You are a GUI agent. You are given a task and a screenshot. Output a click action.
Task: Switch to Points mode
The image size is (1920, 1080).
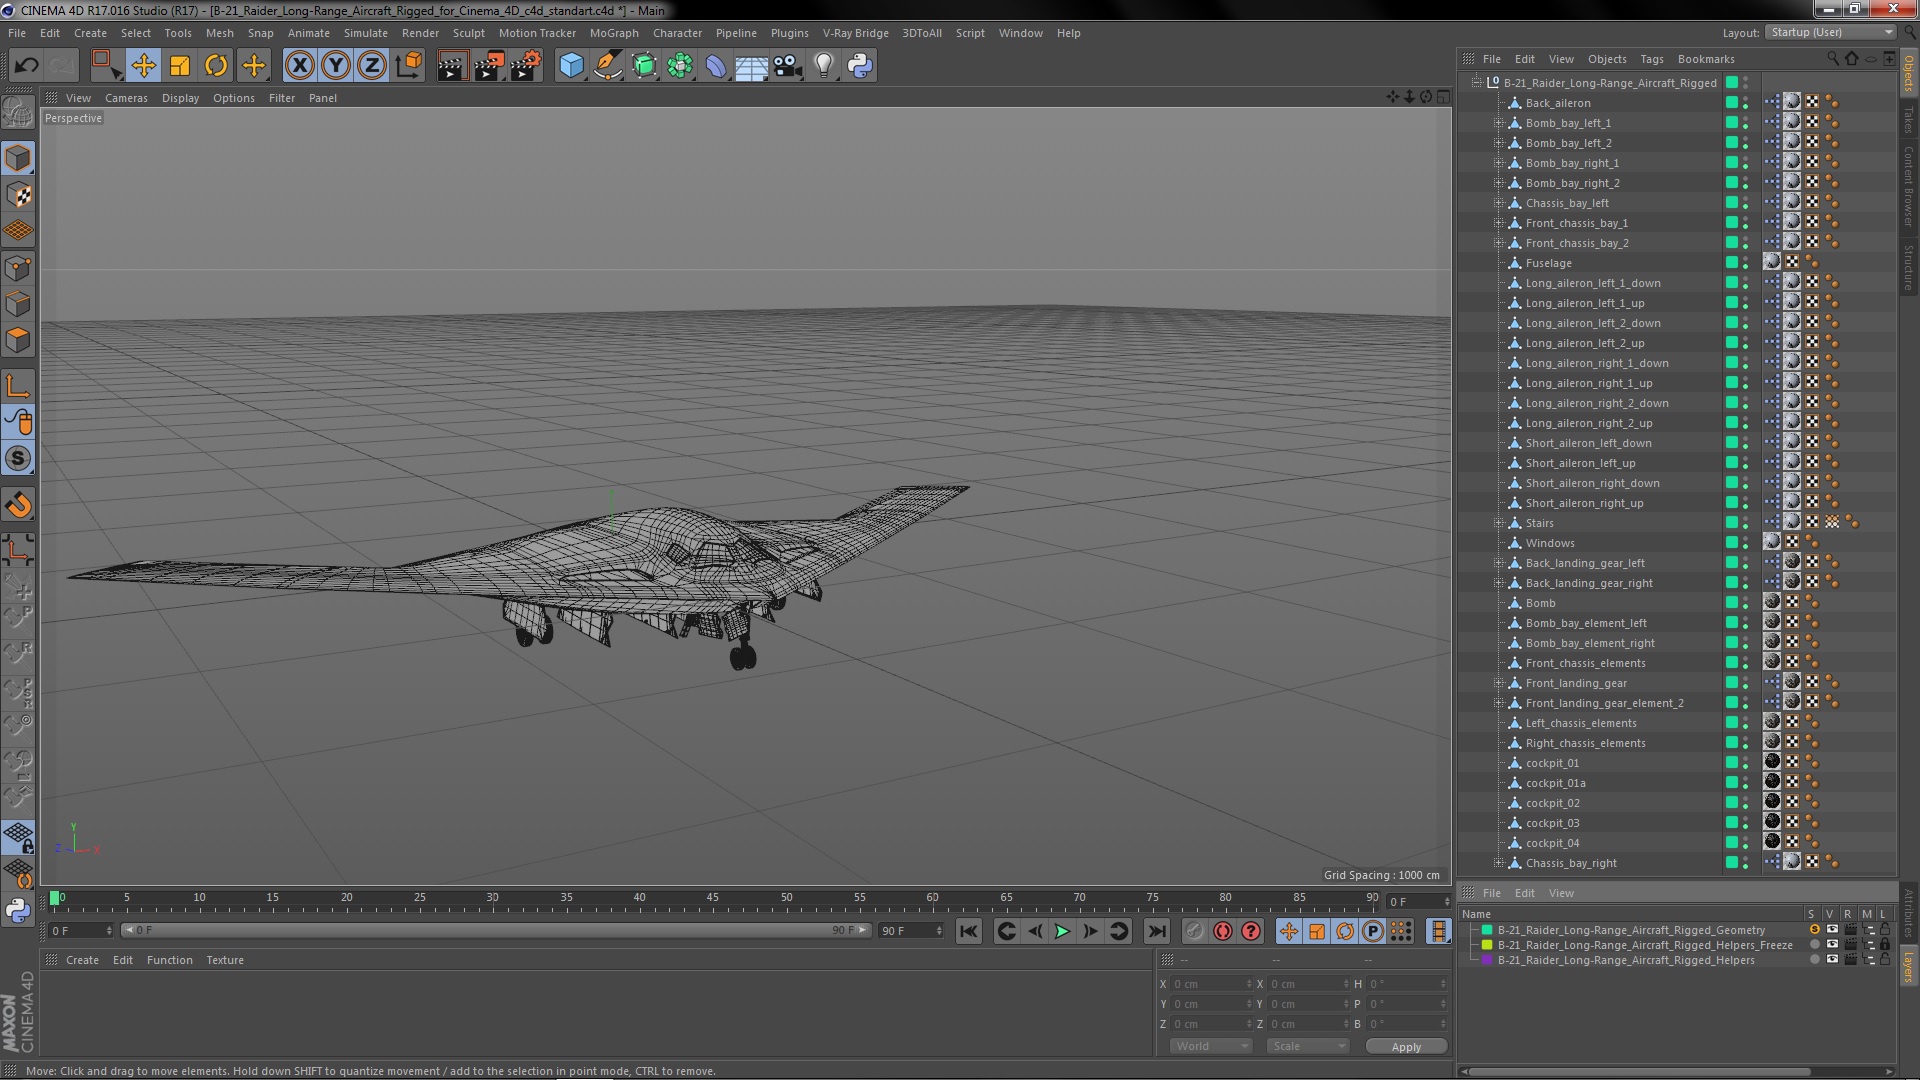pos(18,268)
